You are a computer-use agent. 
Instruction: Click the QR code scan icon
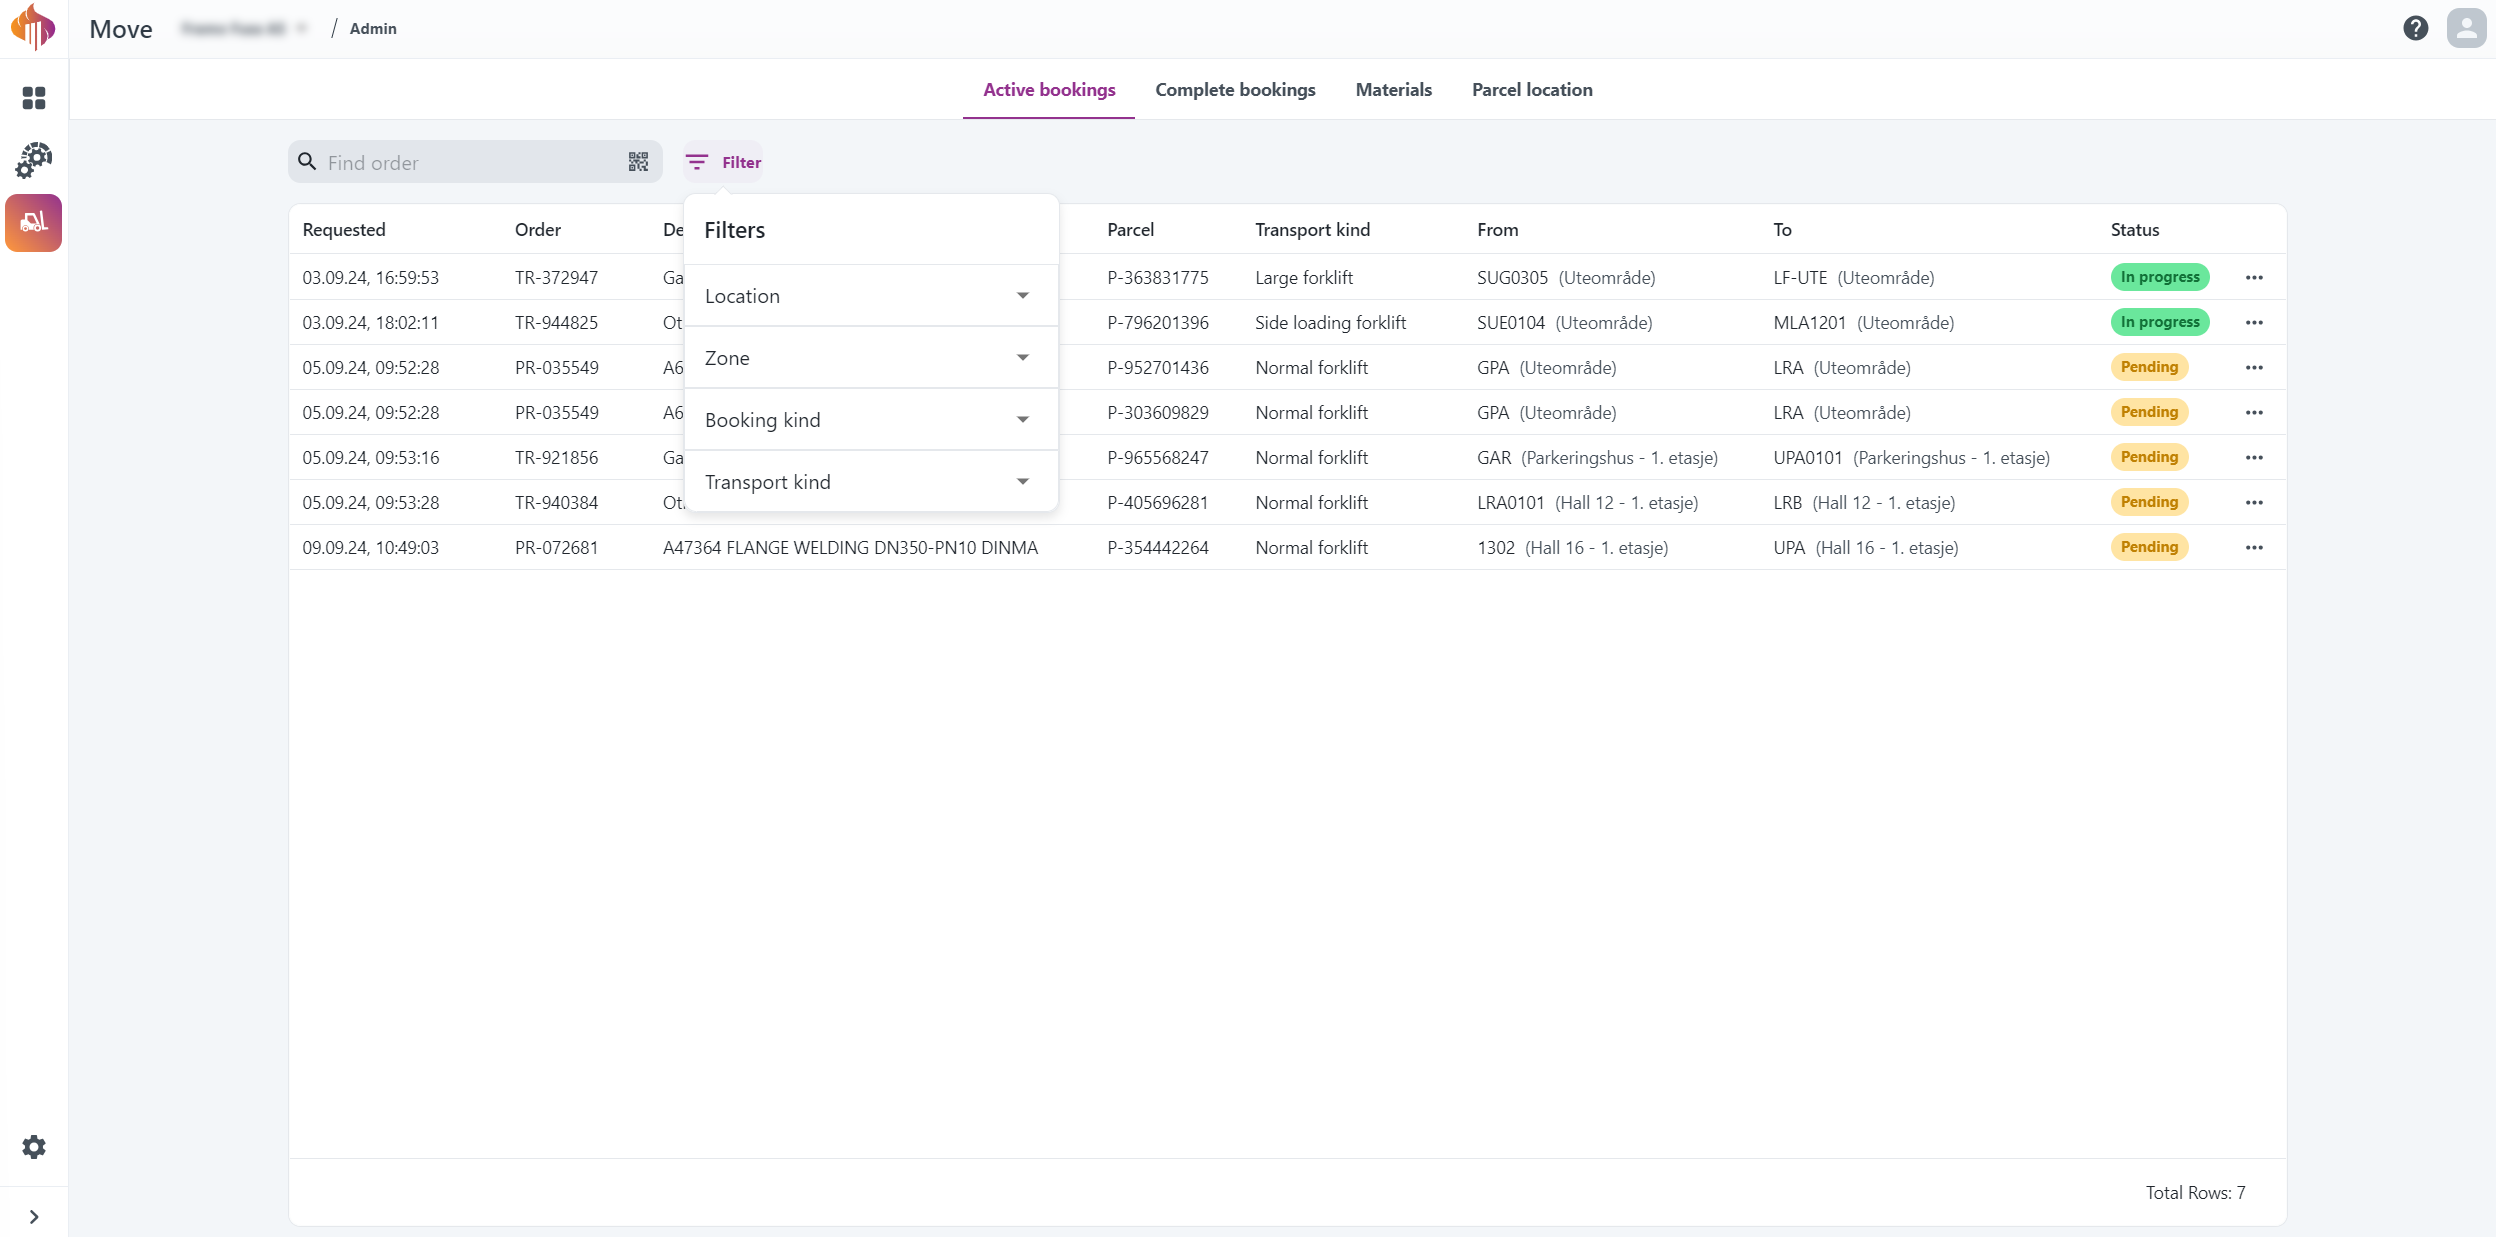(638, 162)
